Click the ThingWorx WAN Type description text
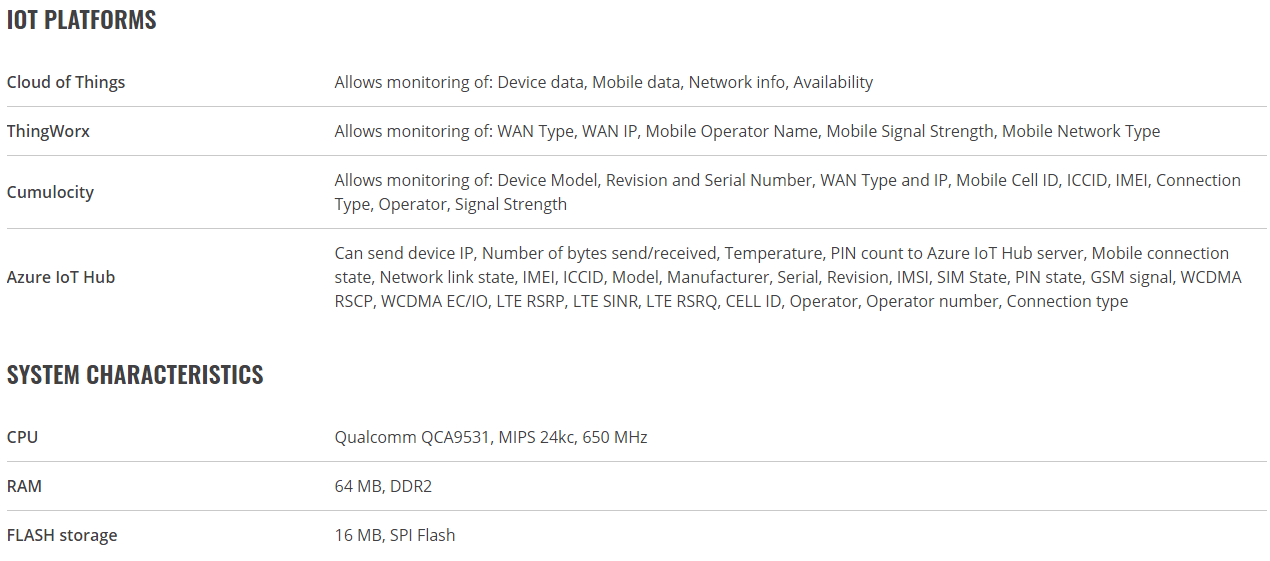Viewport: 1270px width, 561px height. point(747,131)
